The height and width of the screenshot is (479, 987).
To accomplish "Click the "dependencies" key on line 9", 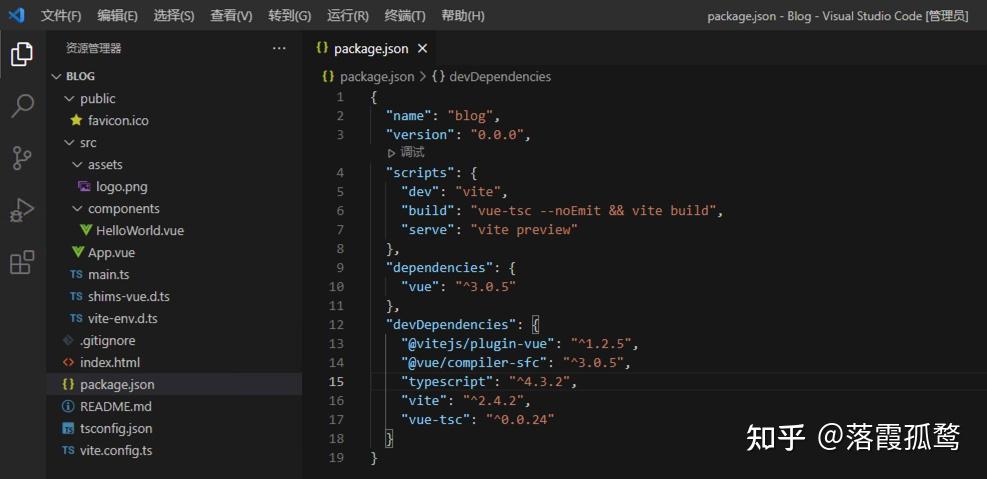I will coord(439,268).
